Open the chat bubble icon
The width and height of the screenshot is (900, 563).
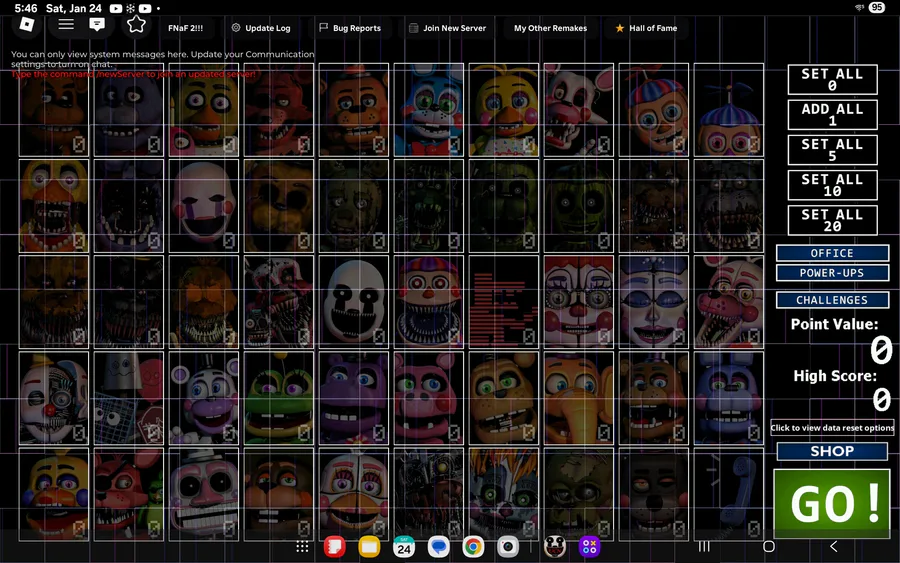click(97, 24)
